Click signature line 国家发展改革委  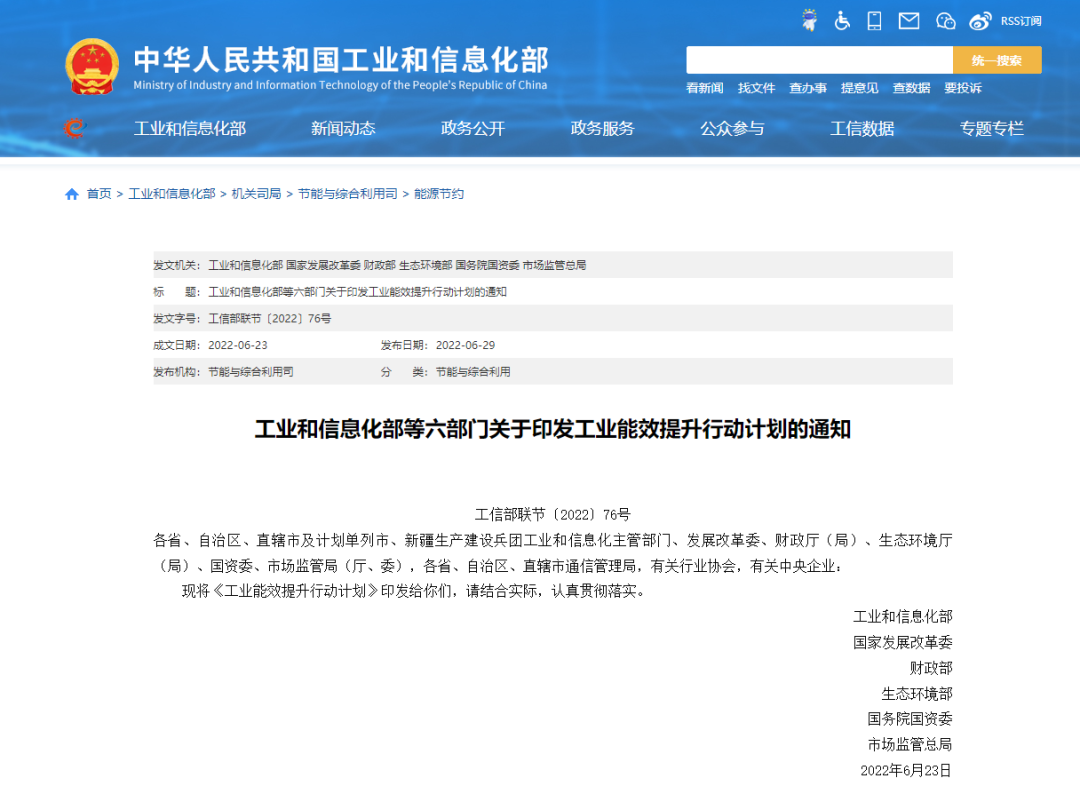click(x=902, y=642)
